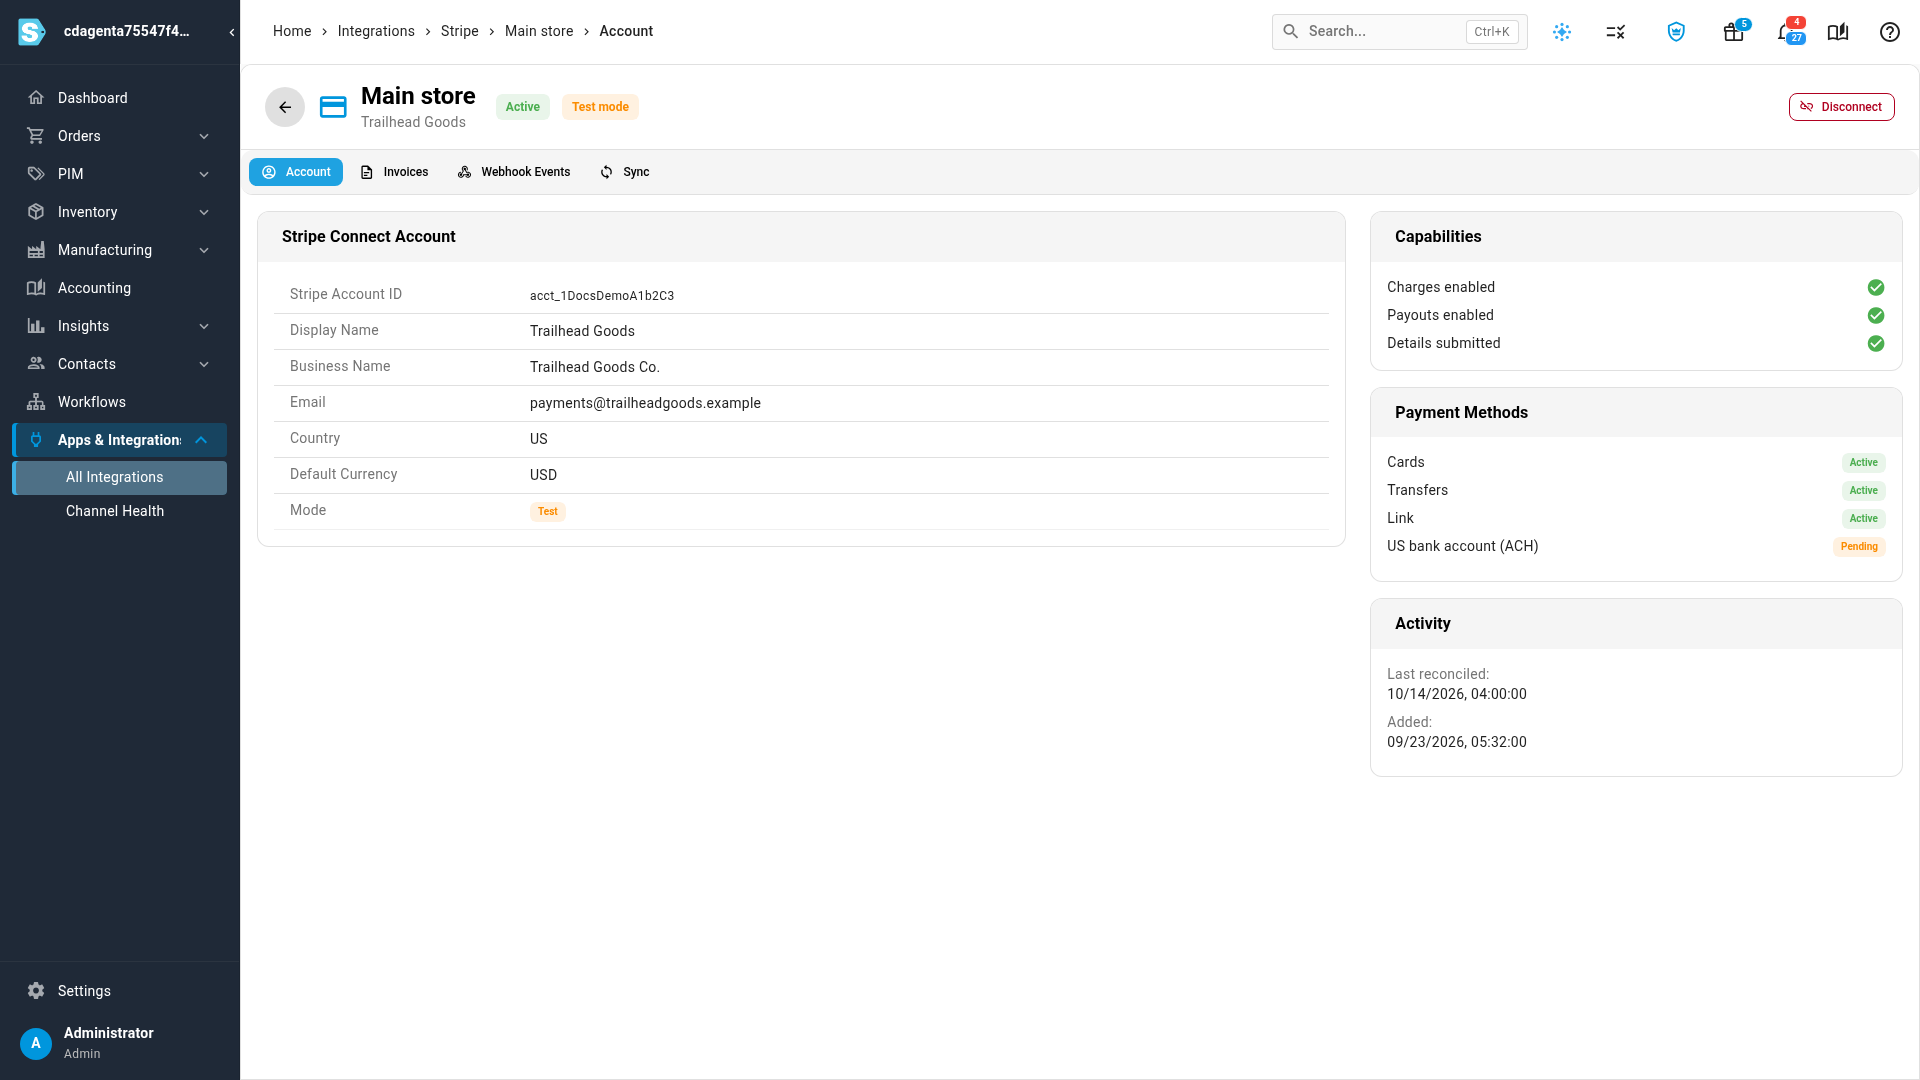The image size is (1920, 1080).
Task: Expand the Insights menu chevron
Action: 204,326
